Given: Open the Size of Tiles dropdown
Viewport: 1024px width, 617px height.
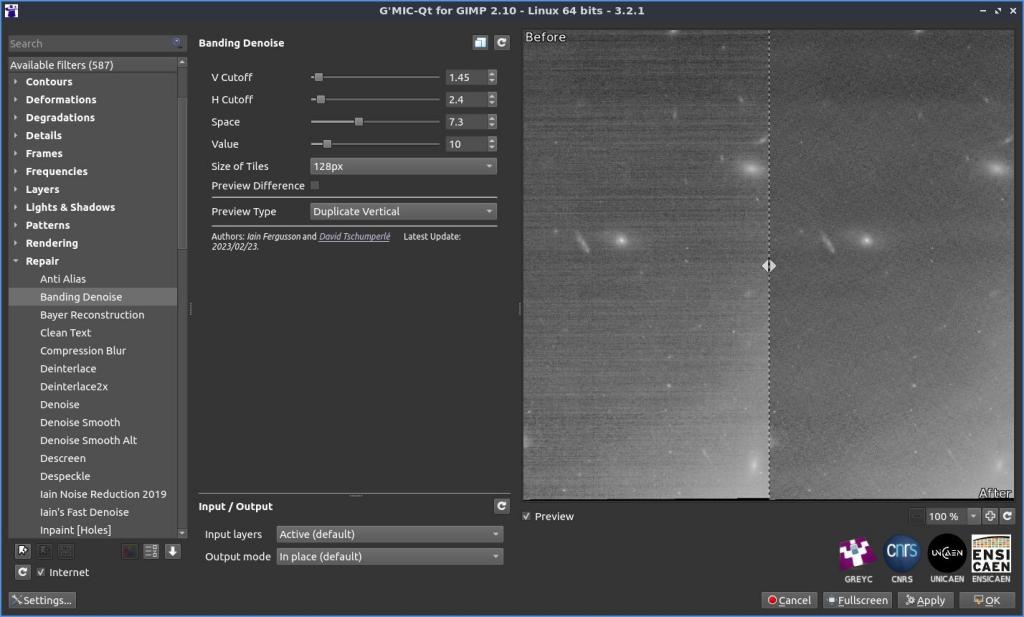Looking at the screenshot, I should [403, 166].
